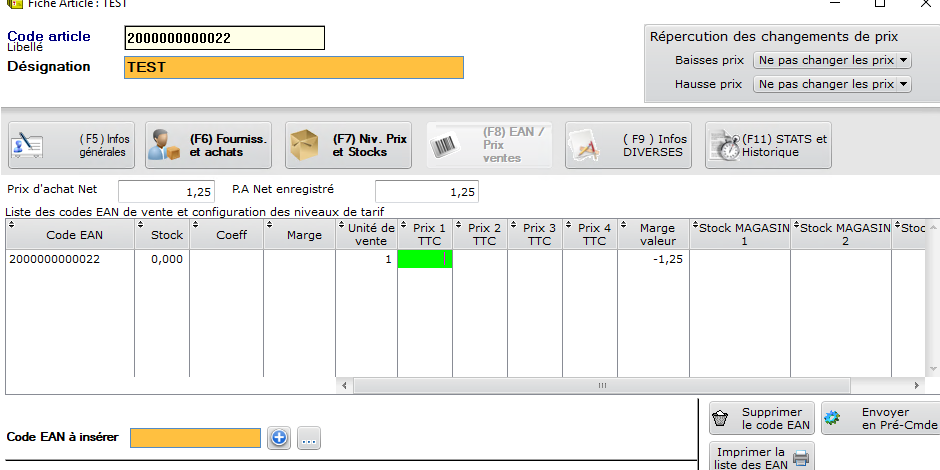Screen dimensions: 940x470
Task: Click the blue plus icon to insert EAN
Action: (x=279, y=438)
